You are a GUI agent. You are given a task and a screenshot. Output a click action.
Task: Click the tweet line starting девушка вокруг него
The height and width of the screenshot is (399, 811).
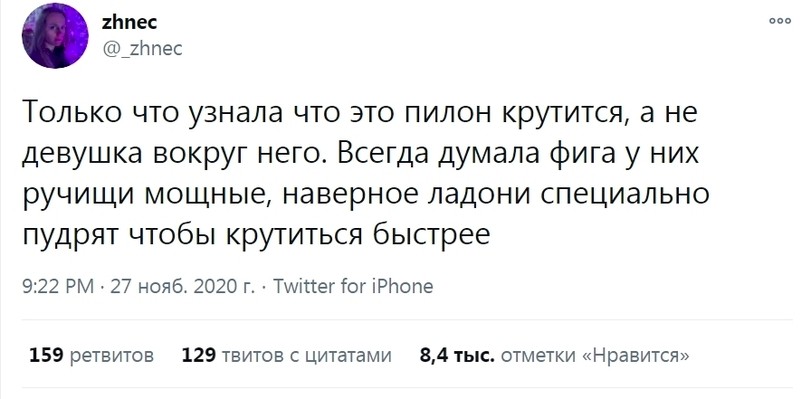[x=360, y=154]
